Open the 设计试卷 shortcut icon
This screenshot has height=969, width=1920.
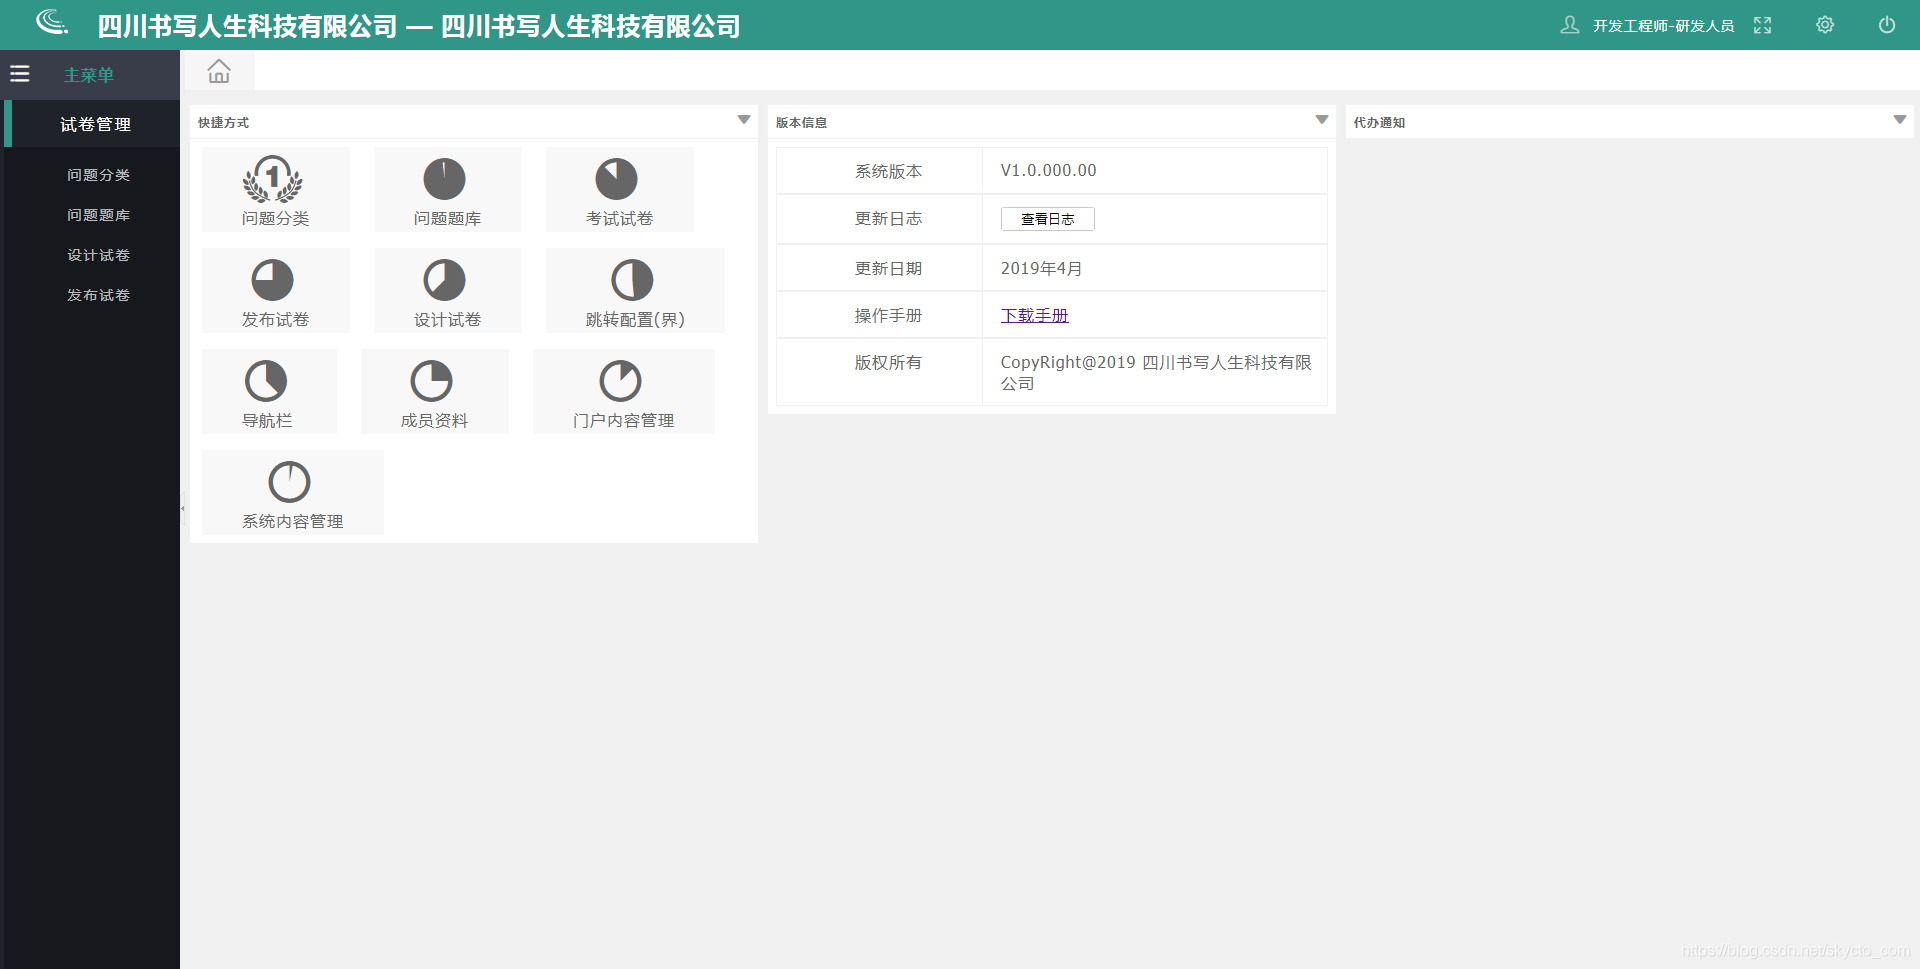pyautogui.click(x=445, y=280)
